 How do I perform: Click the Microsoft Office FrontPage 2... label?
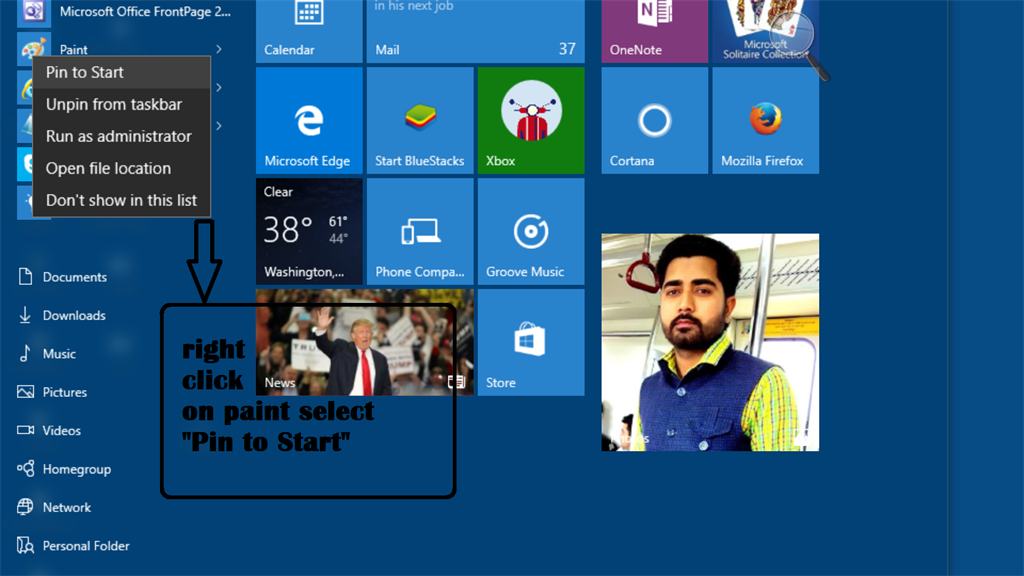coord(145,12)
